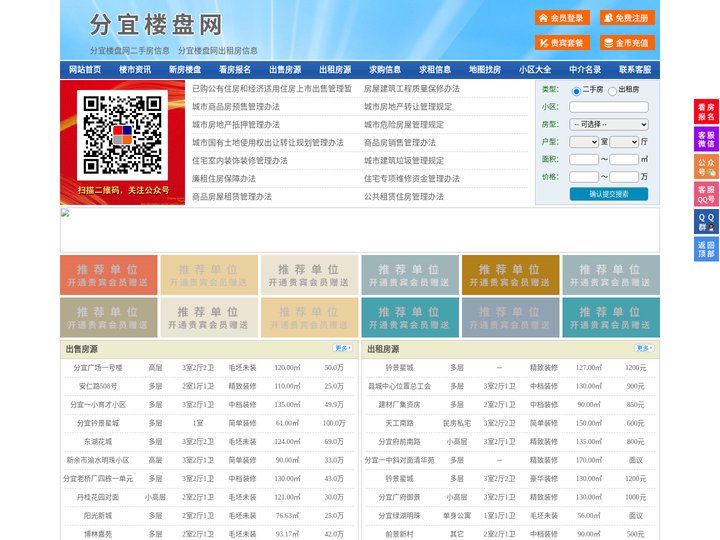This screenshot has width=720, height=540.
Task: Open the 厅 hall count dropdown
Action: 624,142
